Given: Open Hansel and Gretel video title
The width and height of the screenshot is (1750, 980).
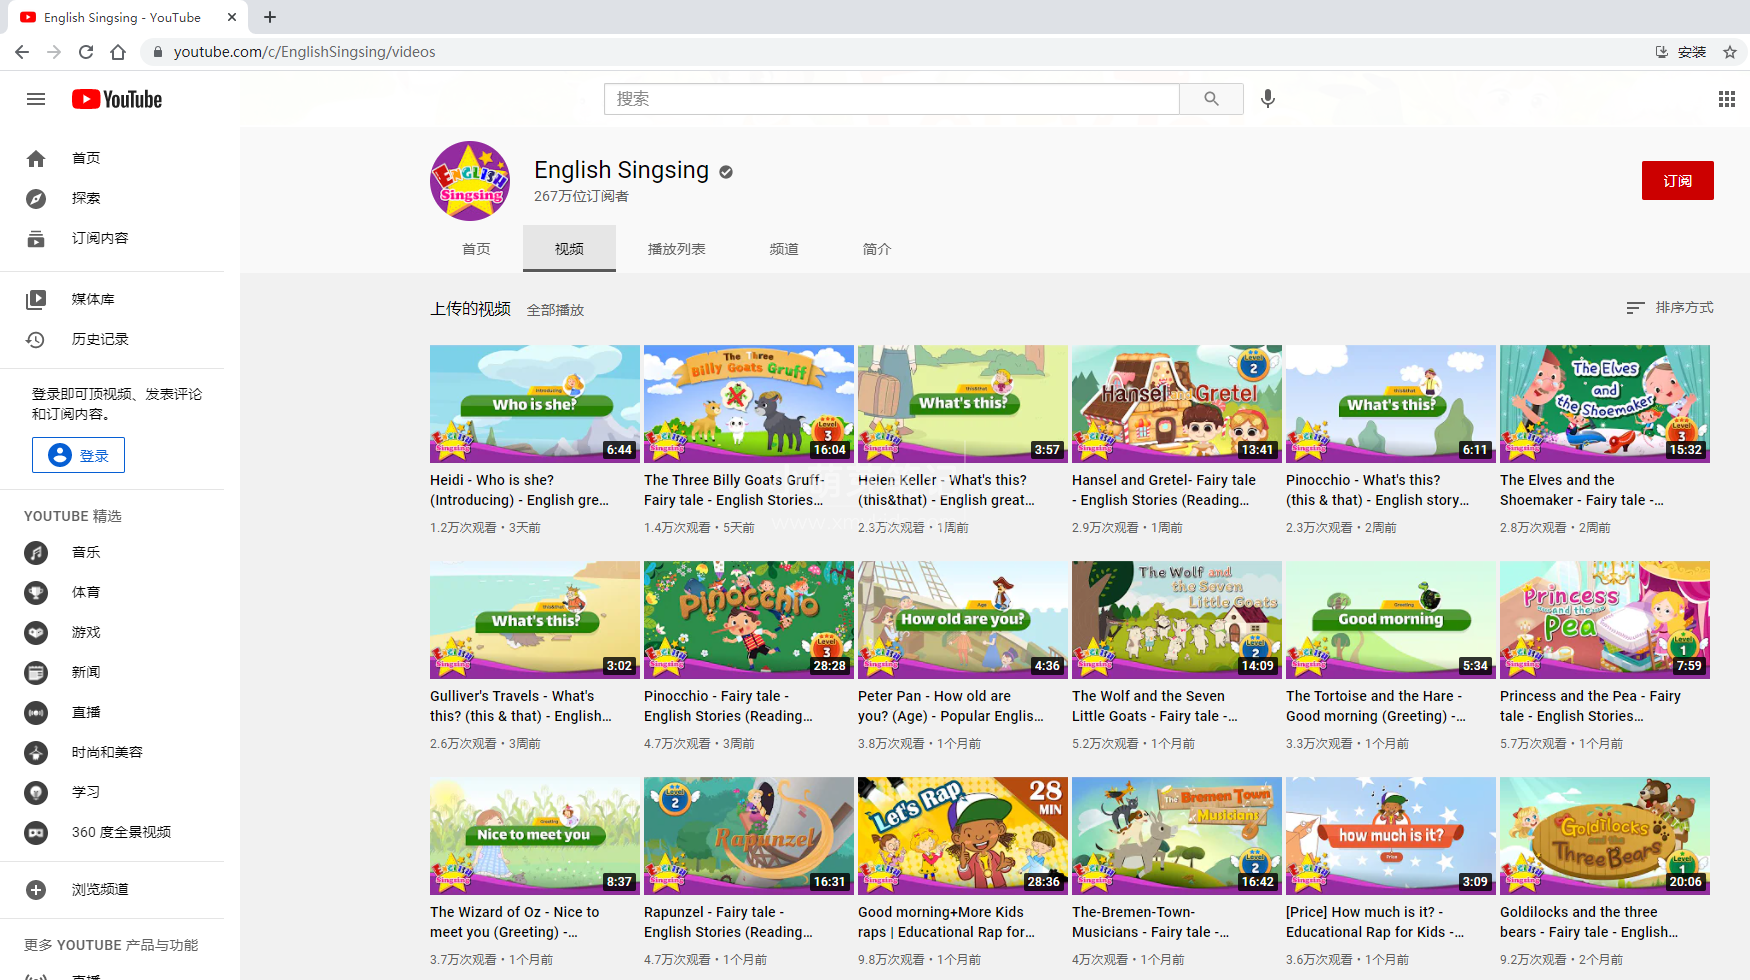Looking at the screenshot, I should [1163, 490].
